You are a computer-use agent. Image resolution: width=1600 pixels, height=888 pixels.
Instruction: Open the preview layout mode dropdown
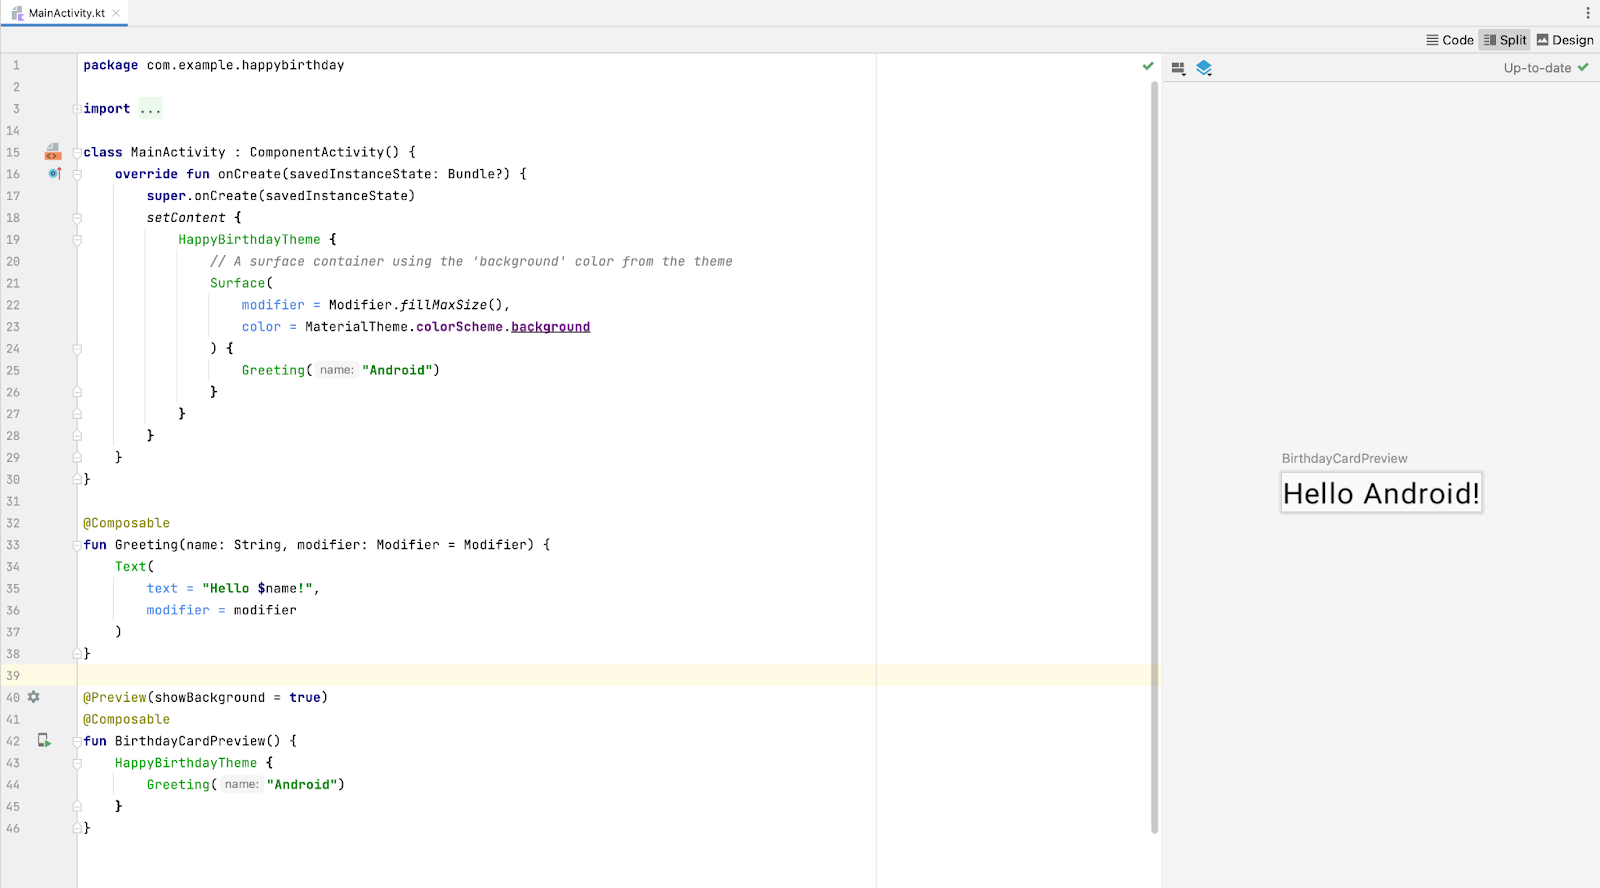coord(1178,68)
